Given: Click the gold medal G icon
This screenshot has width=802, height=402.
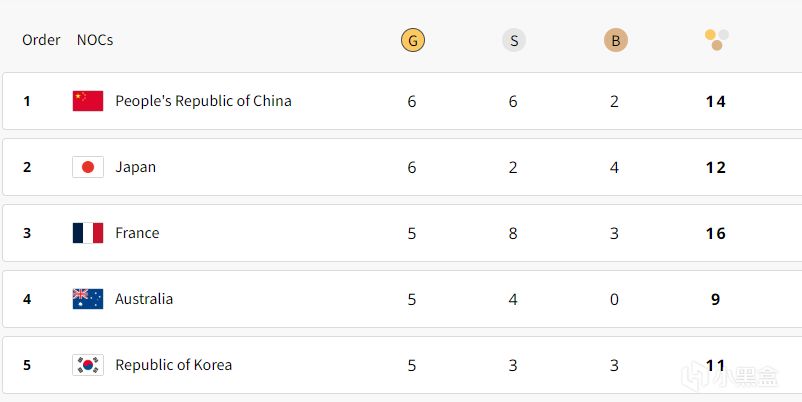Looking at the screenshot, I should click(413, 40).
